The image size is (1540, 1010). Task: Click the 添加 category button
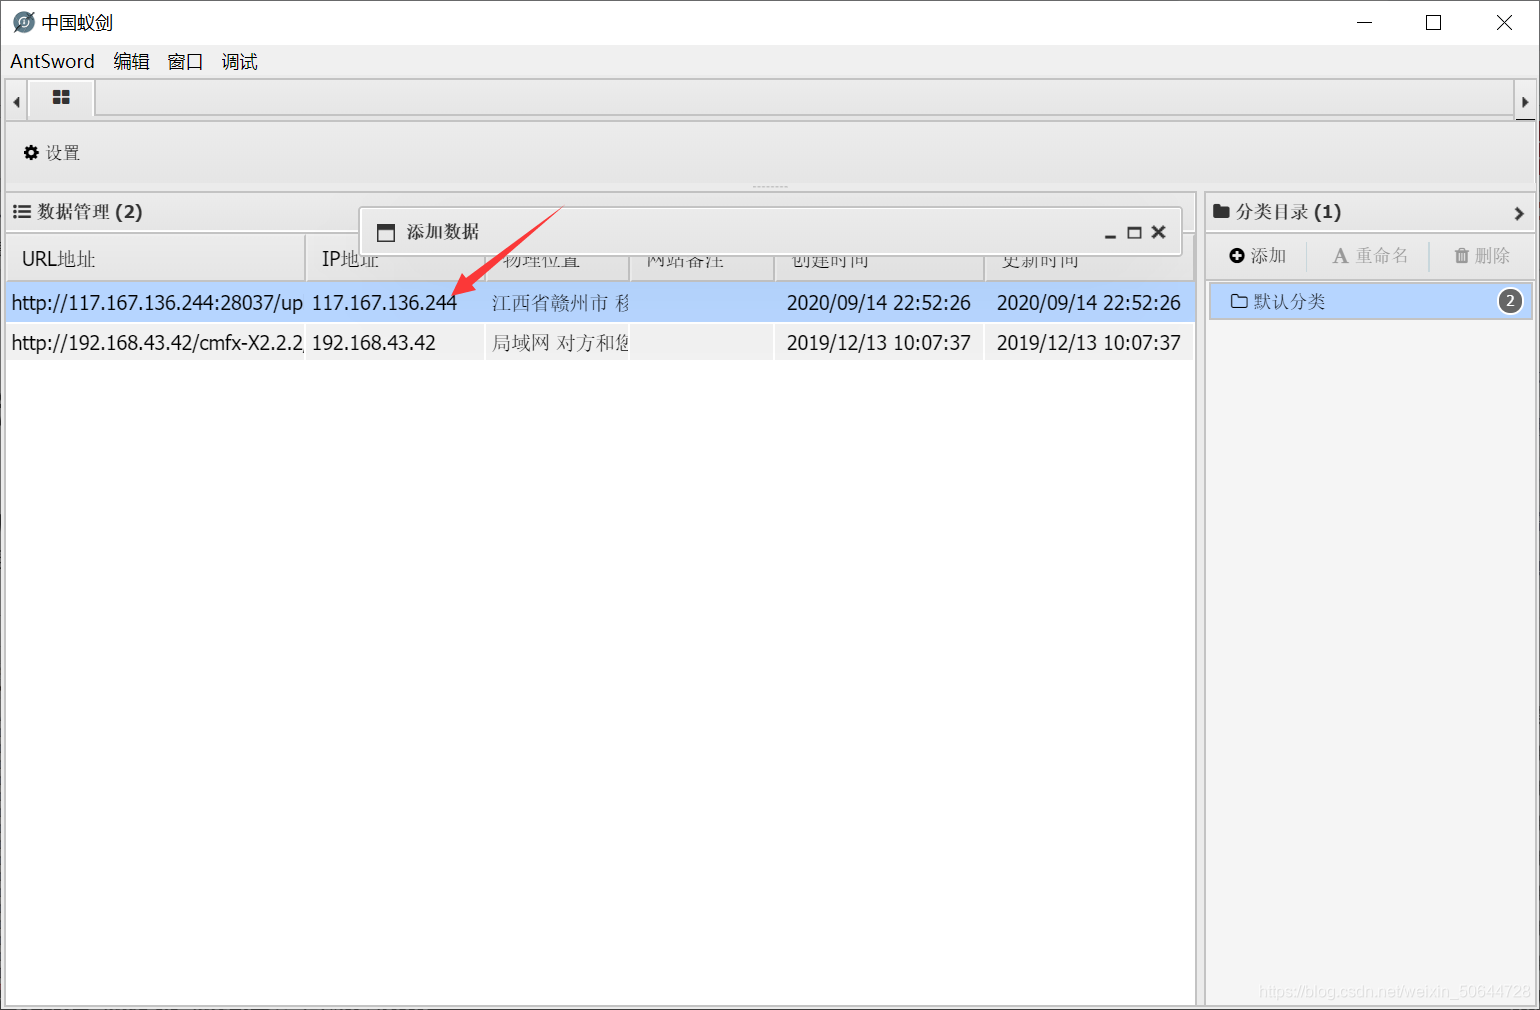[x=1258, y=256]
